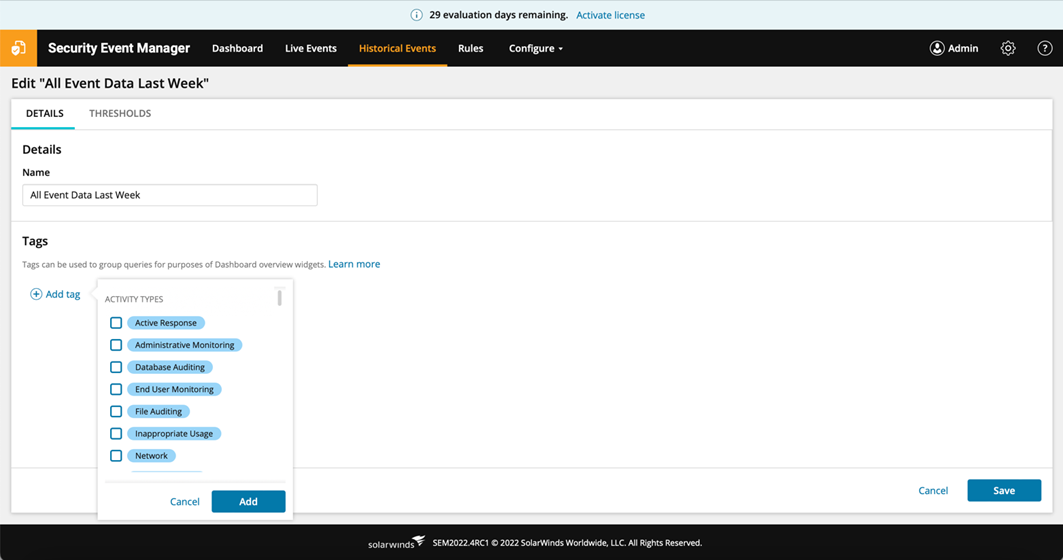Click the Activate license link
Image resolution: width=1063 pixels, height=560 pixels.
pyautogui.click(x=610, y=15)
